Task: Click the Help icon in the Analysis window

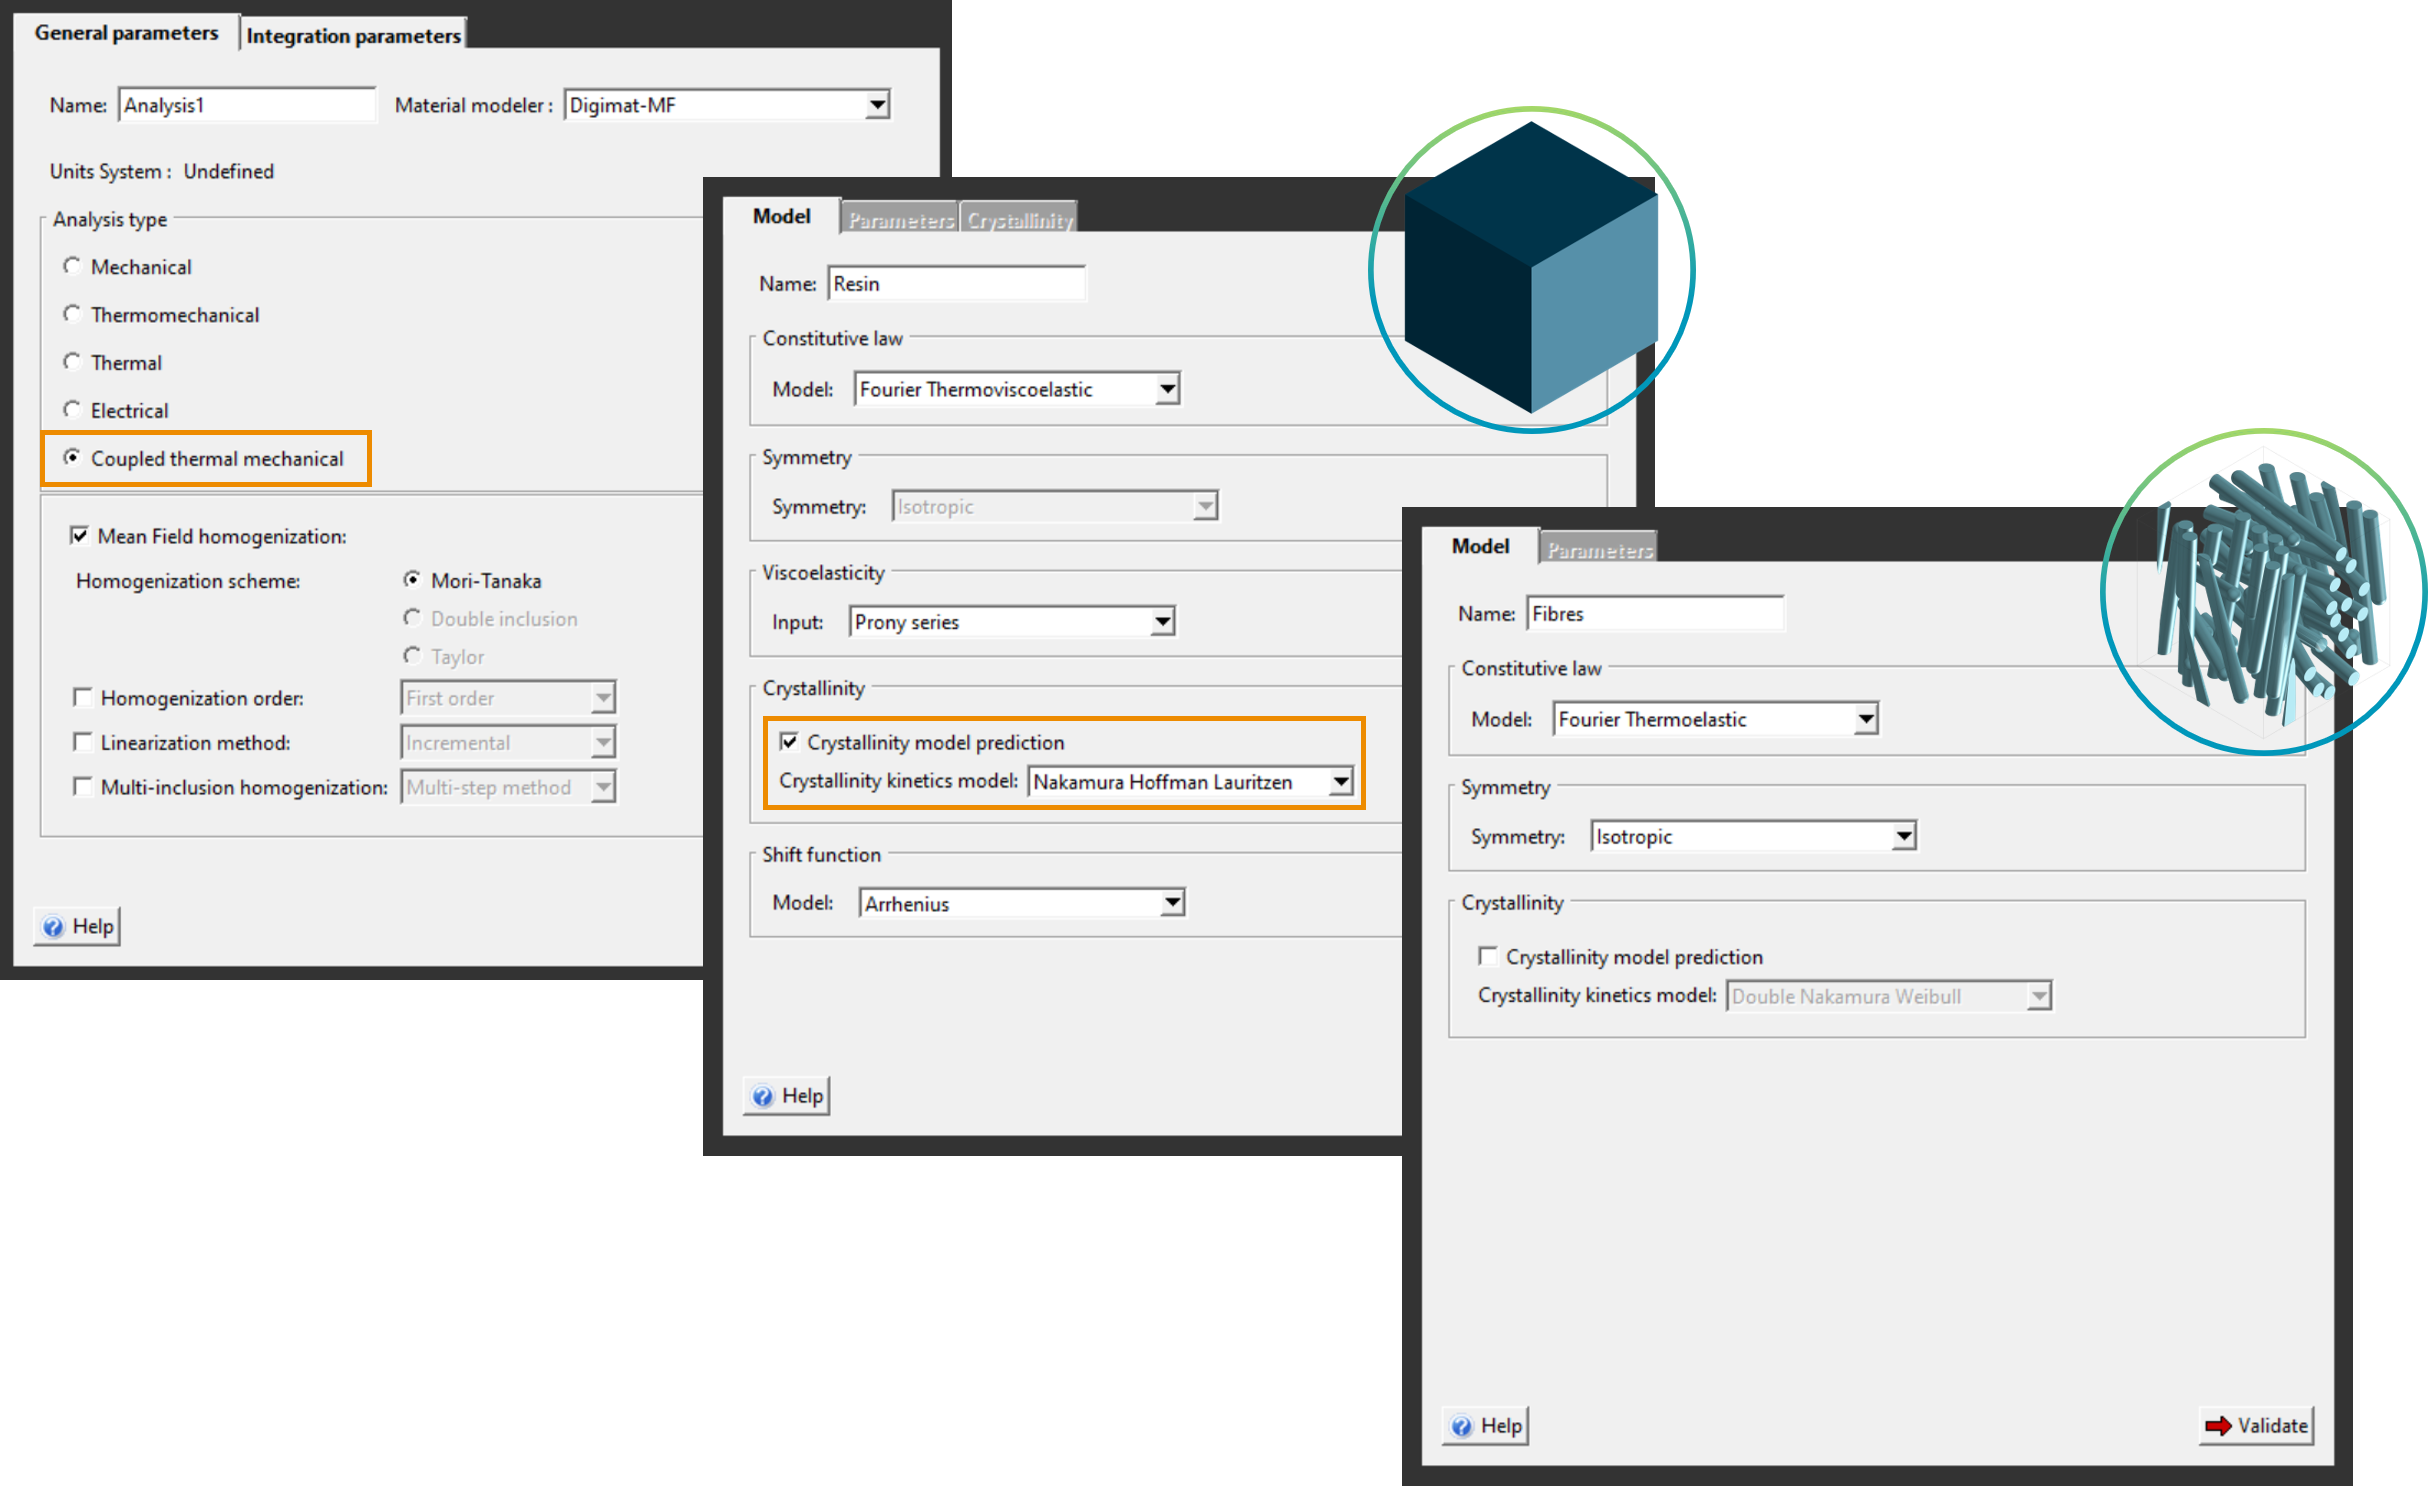Action: click(x=53, y=927)
